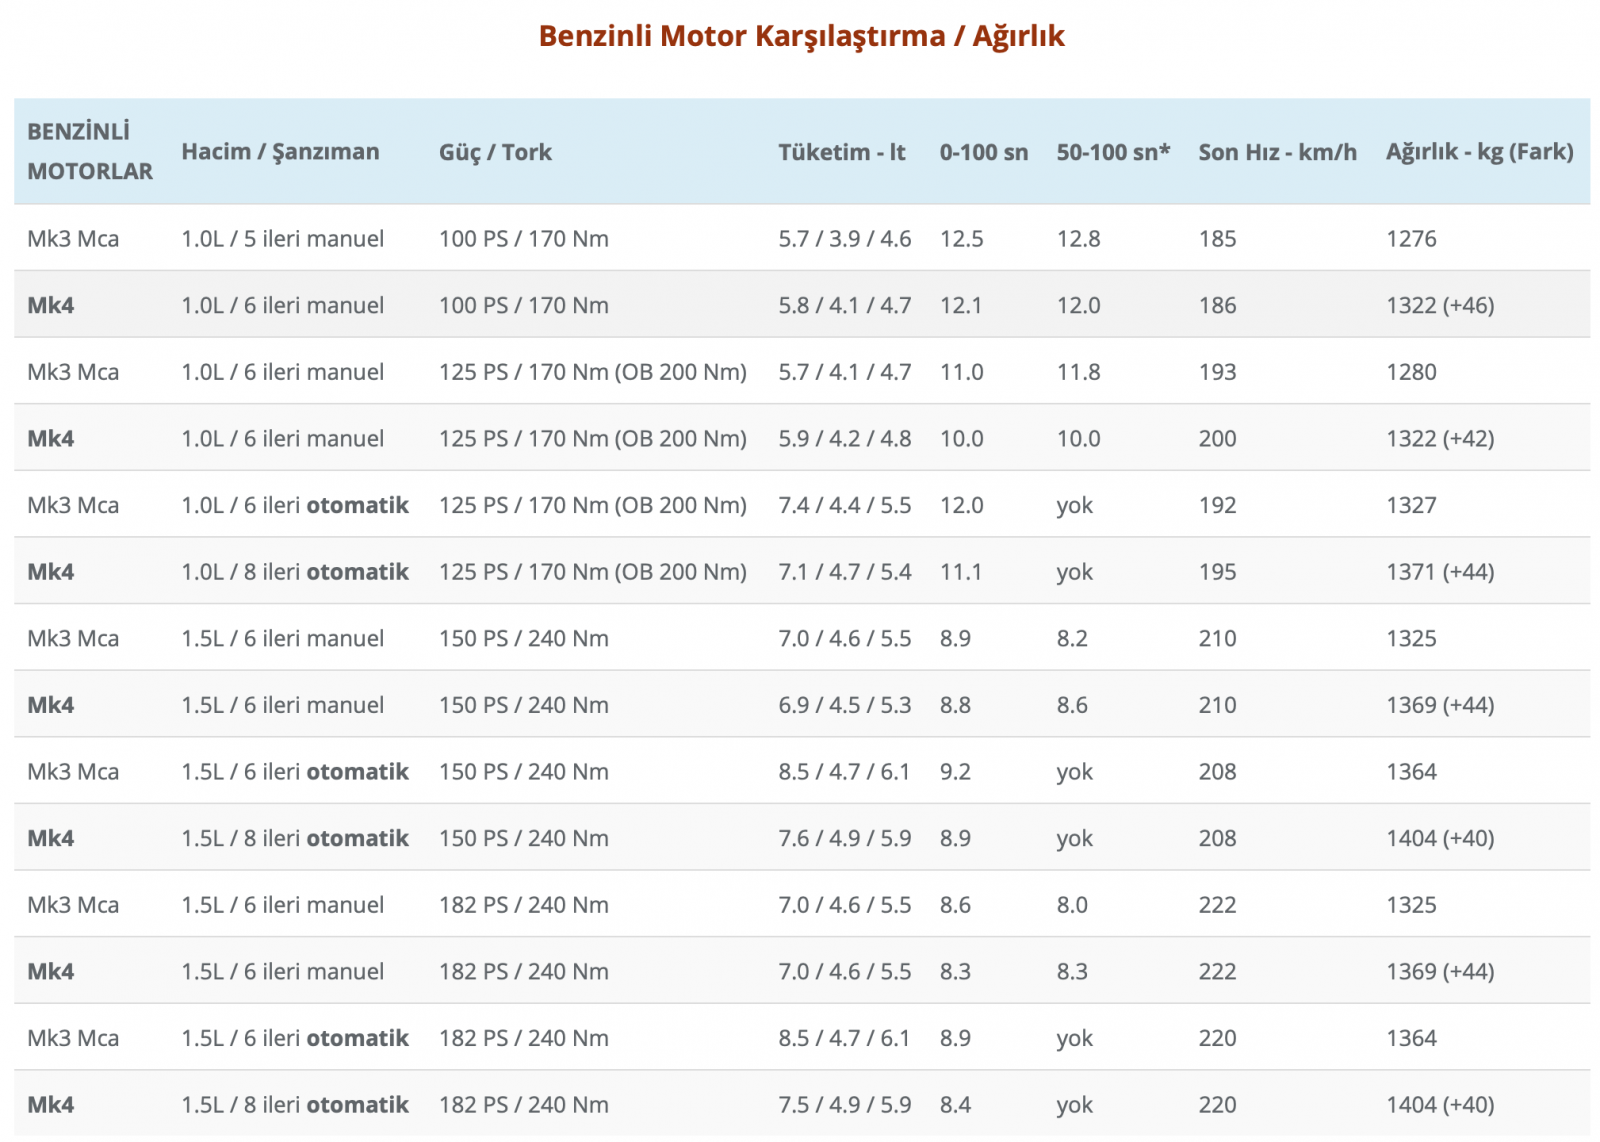Viewport: 1600px width, 1142px height.
Task: Click weight value '1327'
Action: (1411, 505)
